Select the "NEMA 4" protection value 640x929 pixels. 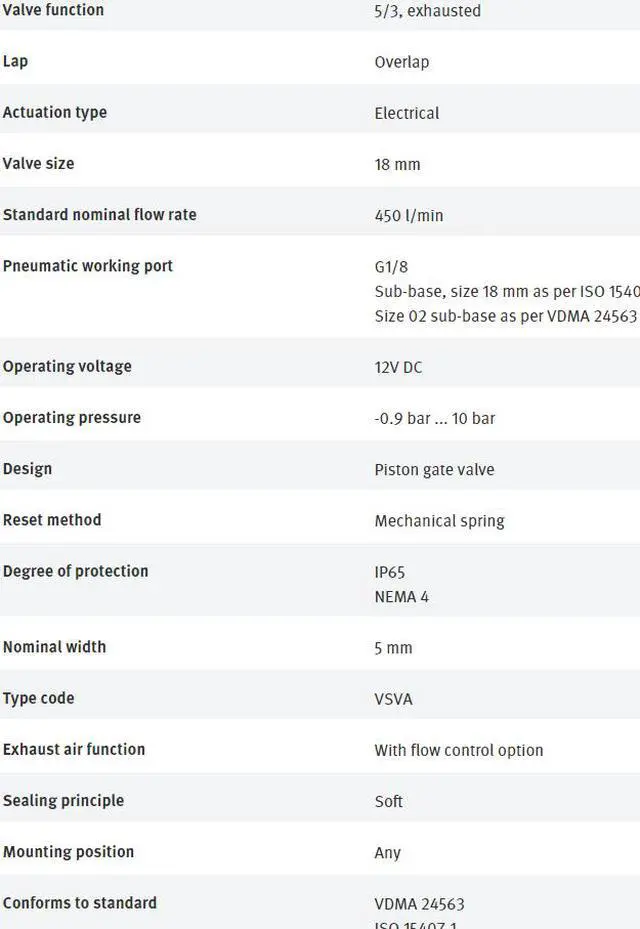click(401, 597)
